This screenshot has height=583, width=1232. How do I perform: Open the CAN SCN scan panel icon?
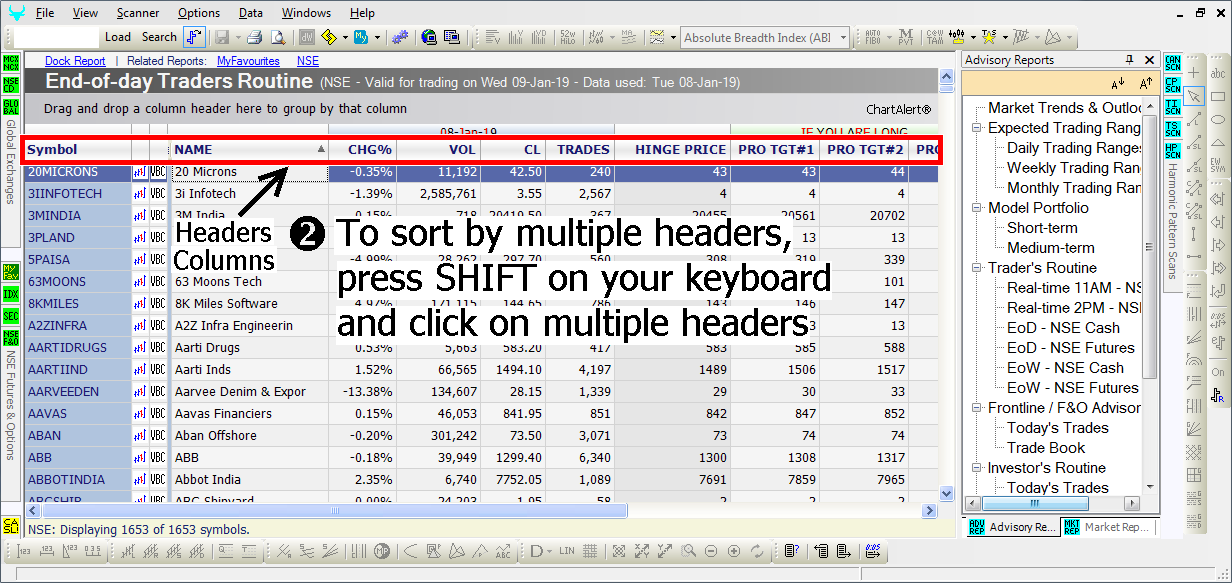coord(1173,63)
